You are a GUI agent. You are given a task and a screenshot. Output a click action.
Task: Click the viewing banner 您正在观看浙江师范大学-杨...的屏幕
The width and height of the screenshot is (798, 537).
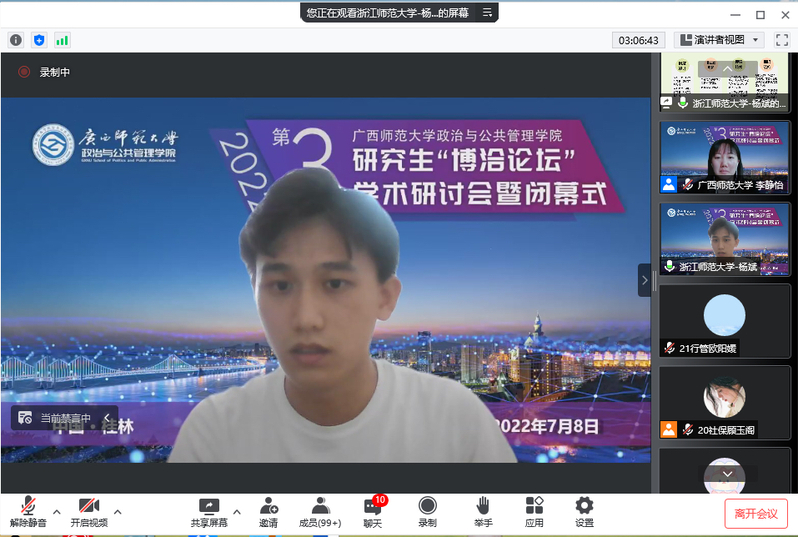click(x=387, y=13)
